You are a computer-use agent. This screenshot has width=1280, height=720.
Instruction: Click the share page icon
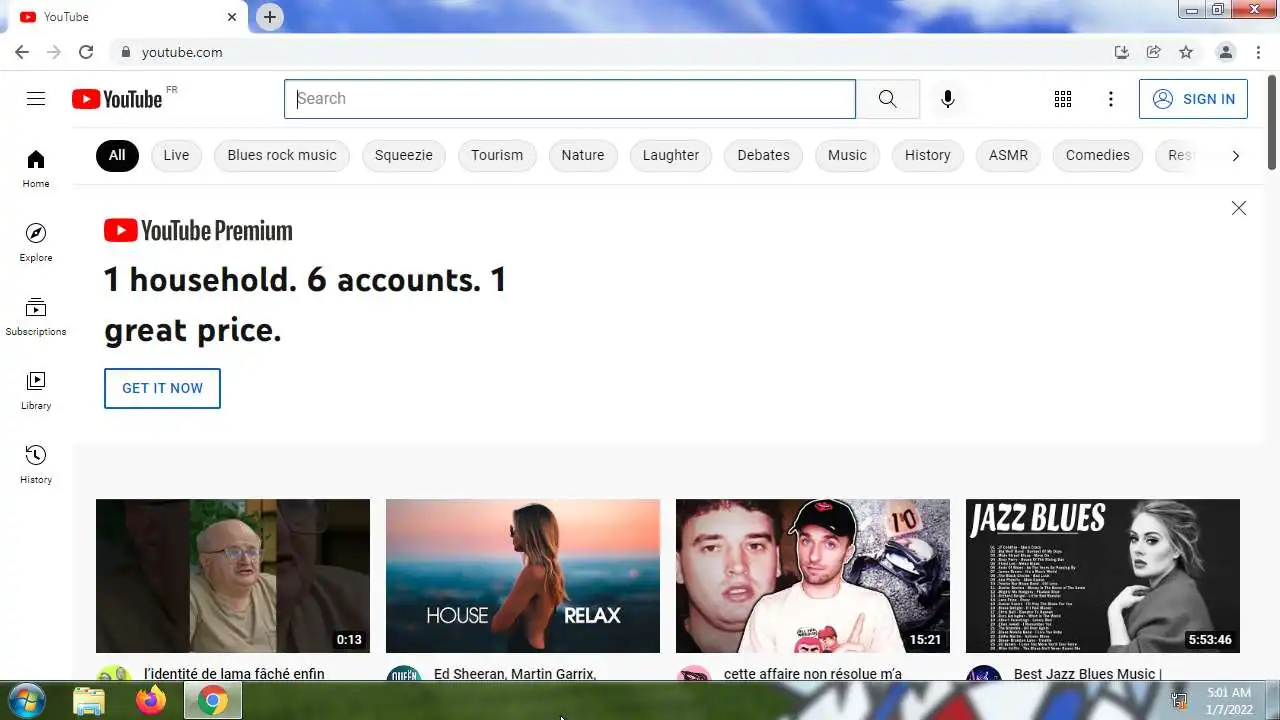(1154, 52)
